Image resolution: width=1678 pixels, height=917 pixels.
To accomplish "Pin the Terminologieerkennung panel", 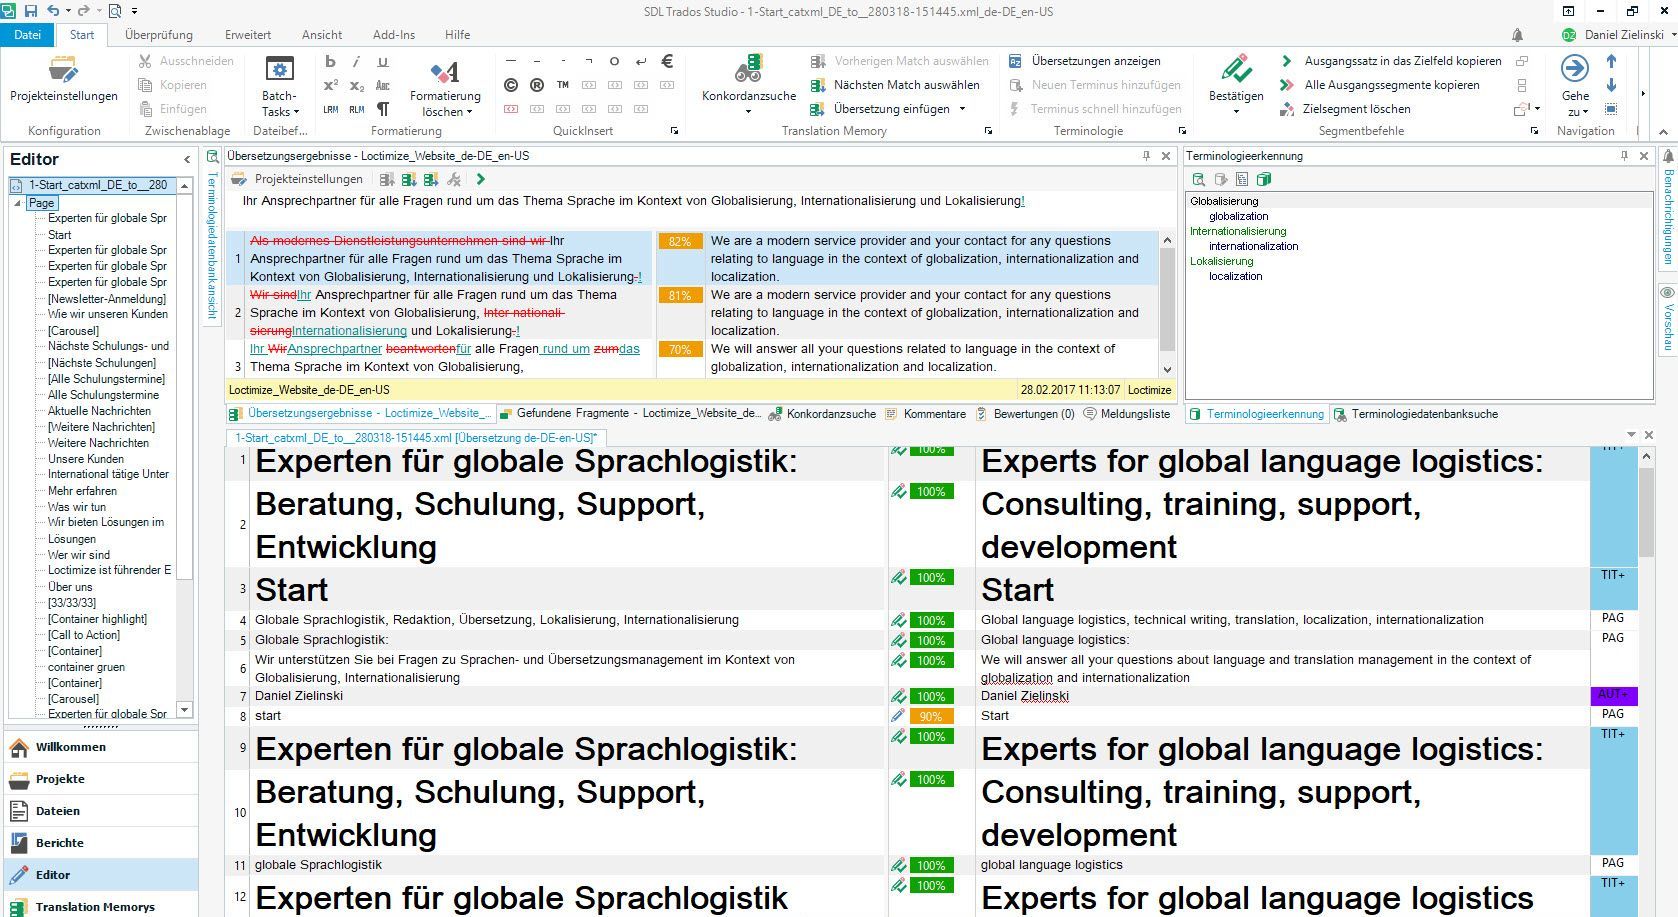I will (x=1625, y=156).
